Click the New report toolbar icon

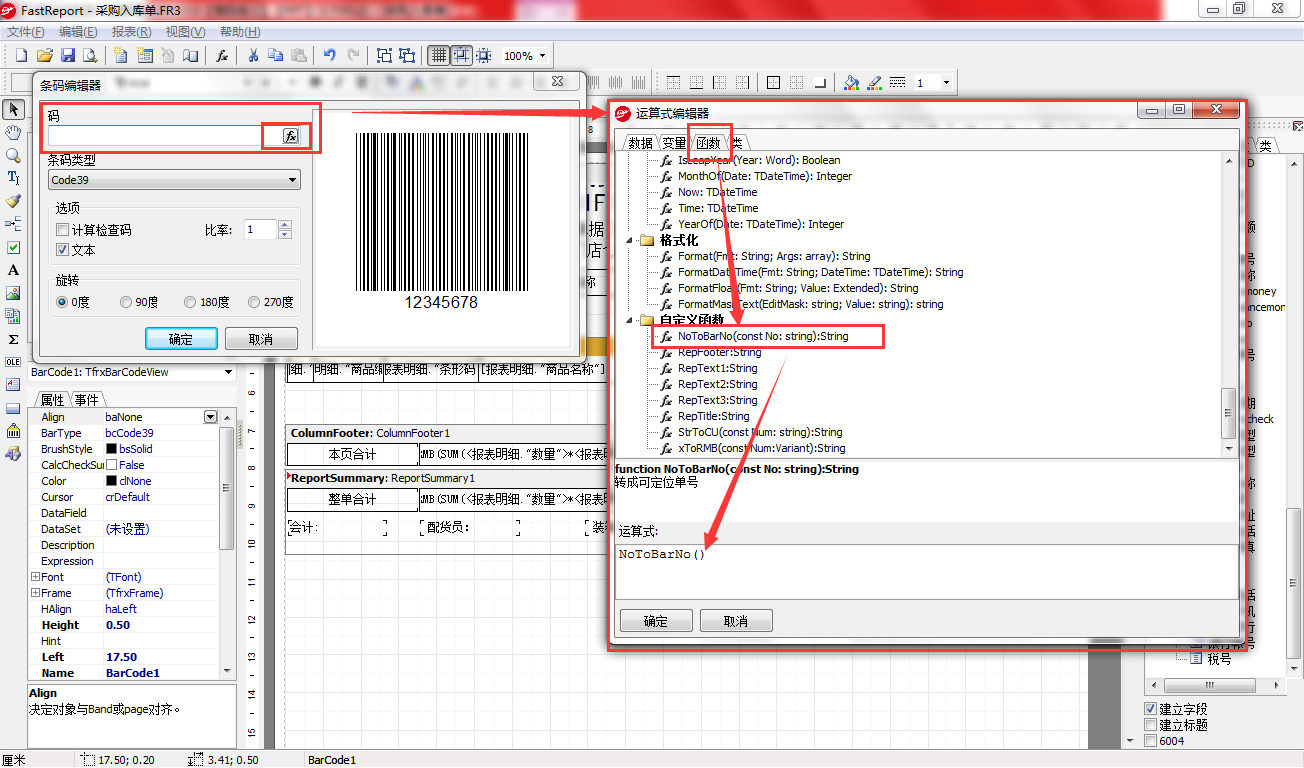pos(20,56)
